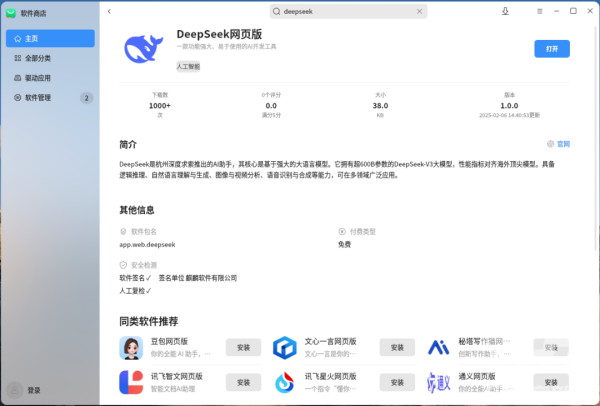
Task: Click the 软件管理 badge showing 2
Action: [x=86, y=98]
